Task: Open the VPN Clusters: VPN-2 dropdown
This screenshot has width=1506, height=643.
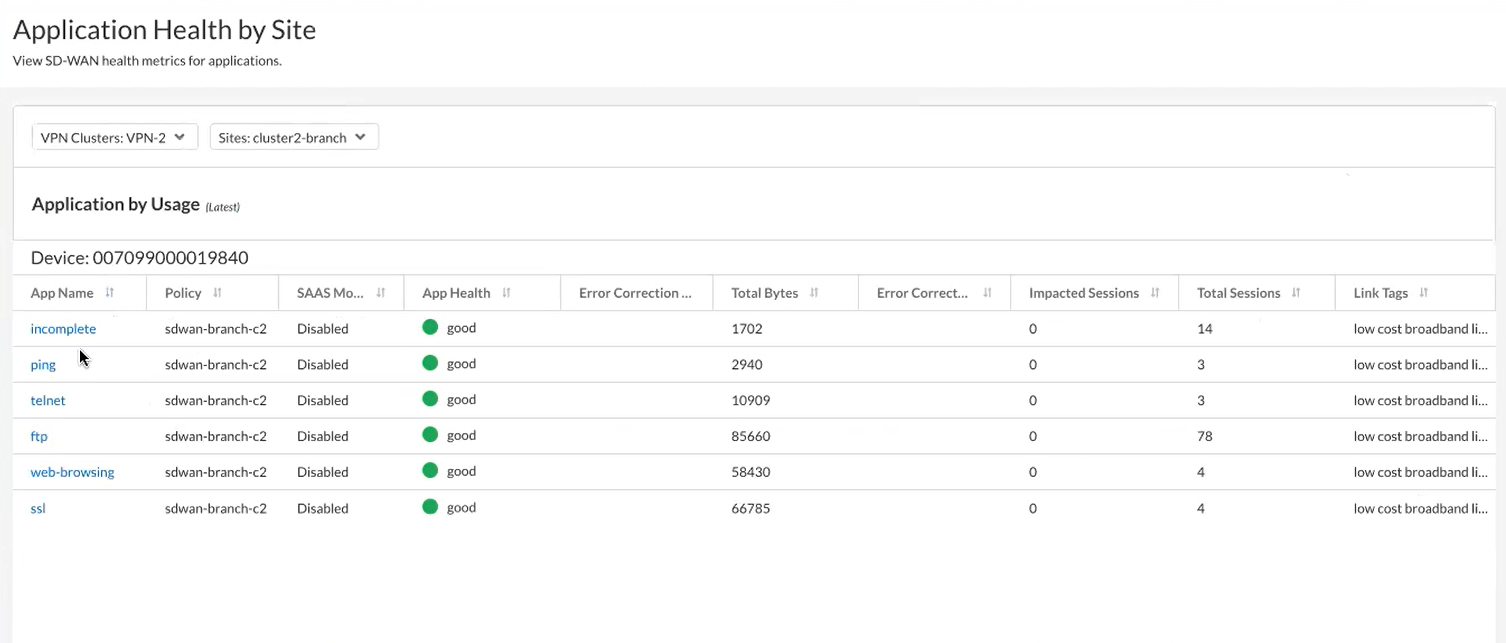Action: tap(114, 137)
